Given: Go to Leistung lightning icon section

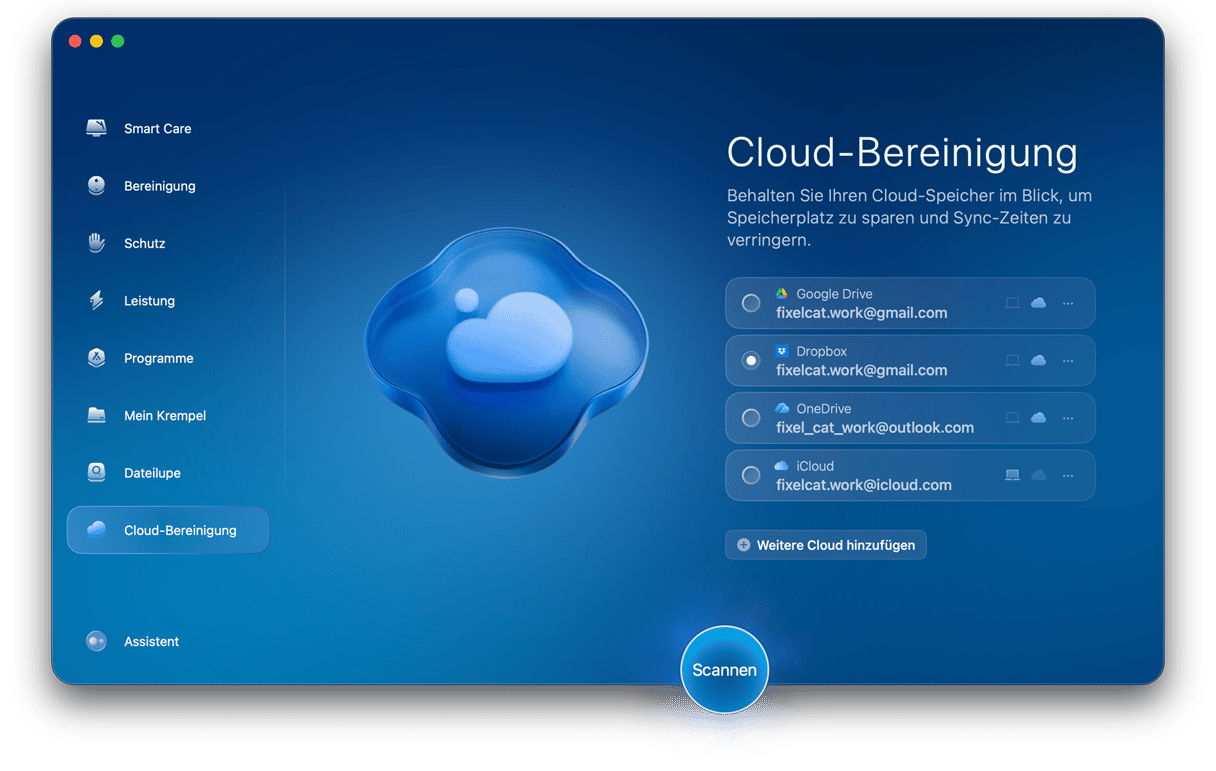Looking at the screenshot, I should click(x=96, y=301).
